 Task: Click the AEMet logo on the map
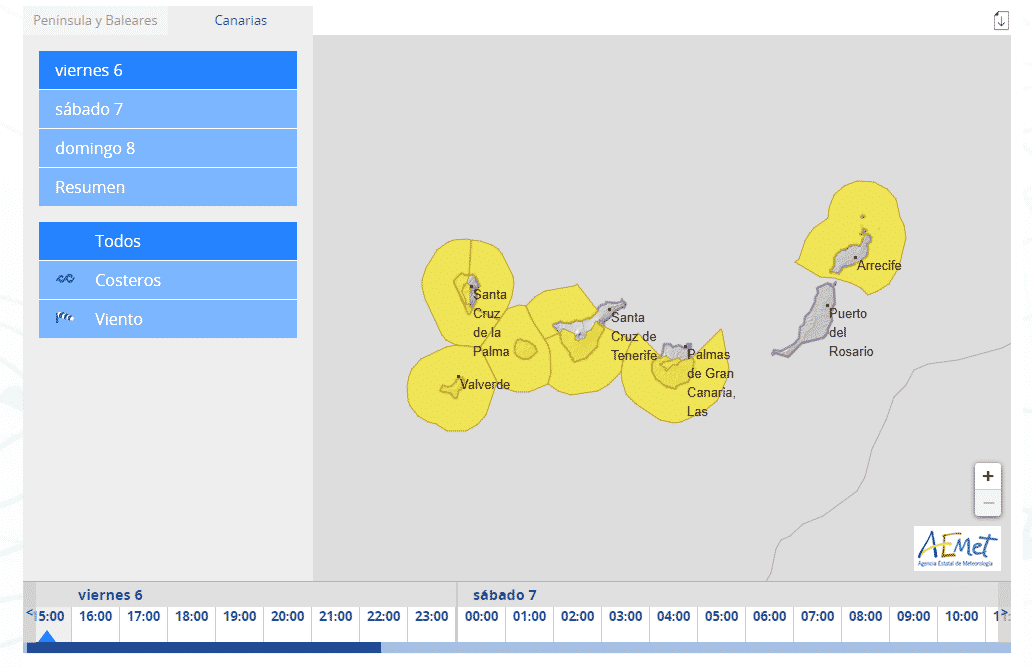click(957, 548)
